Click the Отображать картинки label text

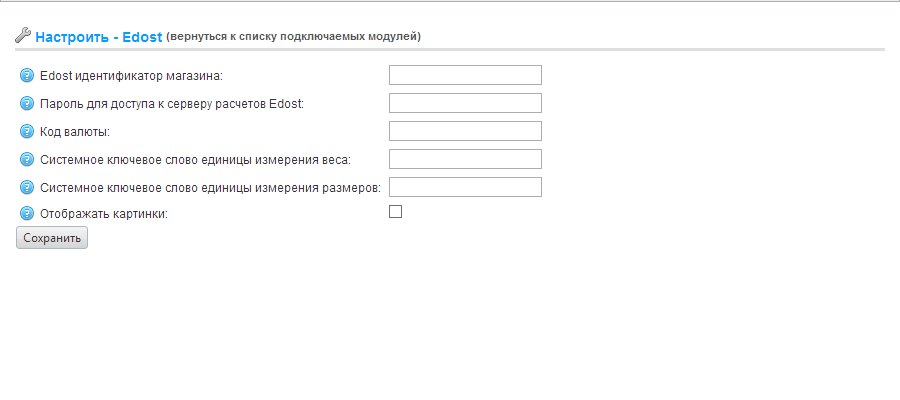(x=104, y=215)
